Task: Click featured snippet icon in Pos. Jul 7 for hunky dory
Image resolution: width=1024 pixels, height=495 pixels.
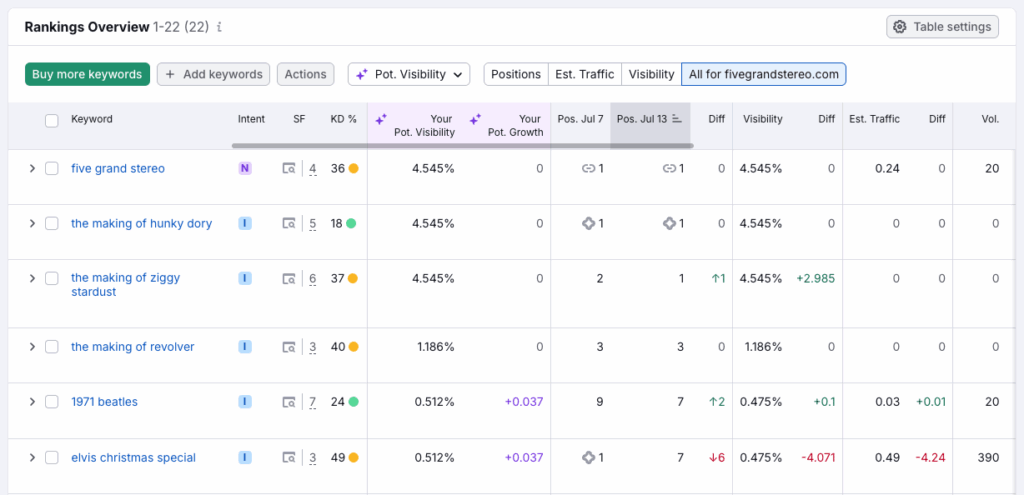Action: (588, 223)
